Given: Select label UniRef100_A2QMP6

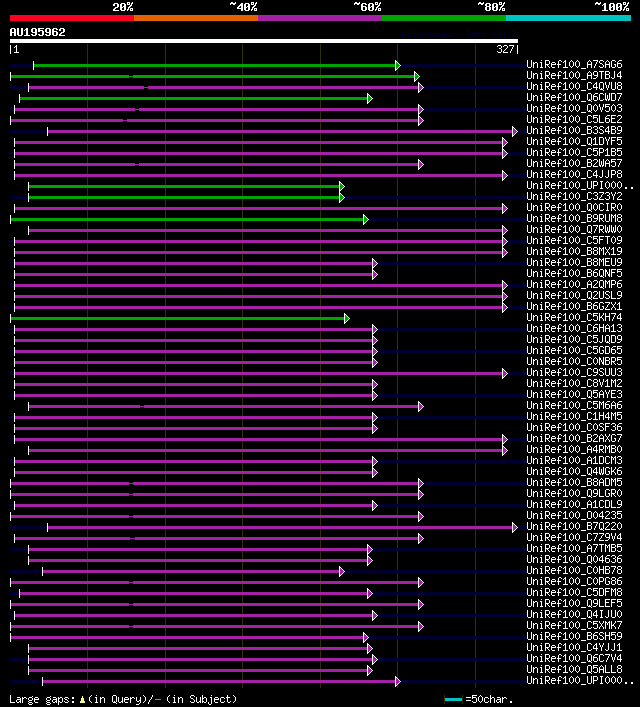Looking at the screenshot, I should tap(574, 285).
